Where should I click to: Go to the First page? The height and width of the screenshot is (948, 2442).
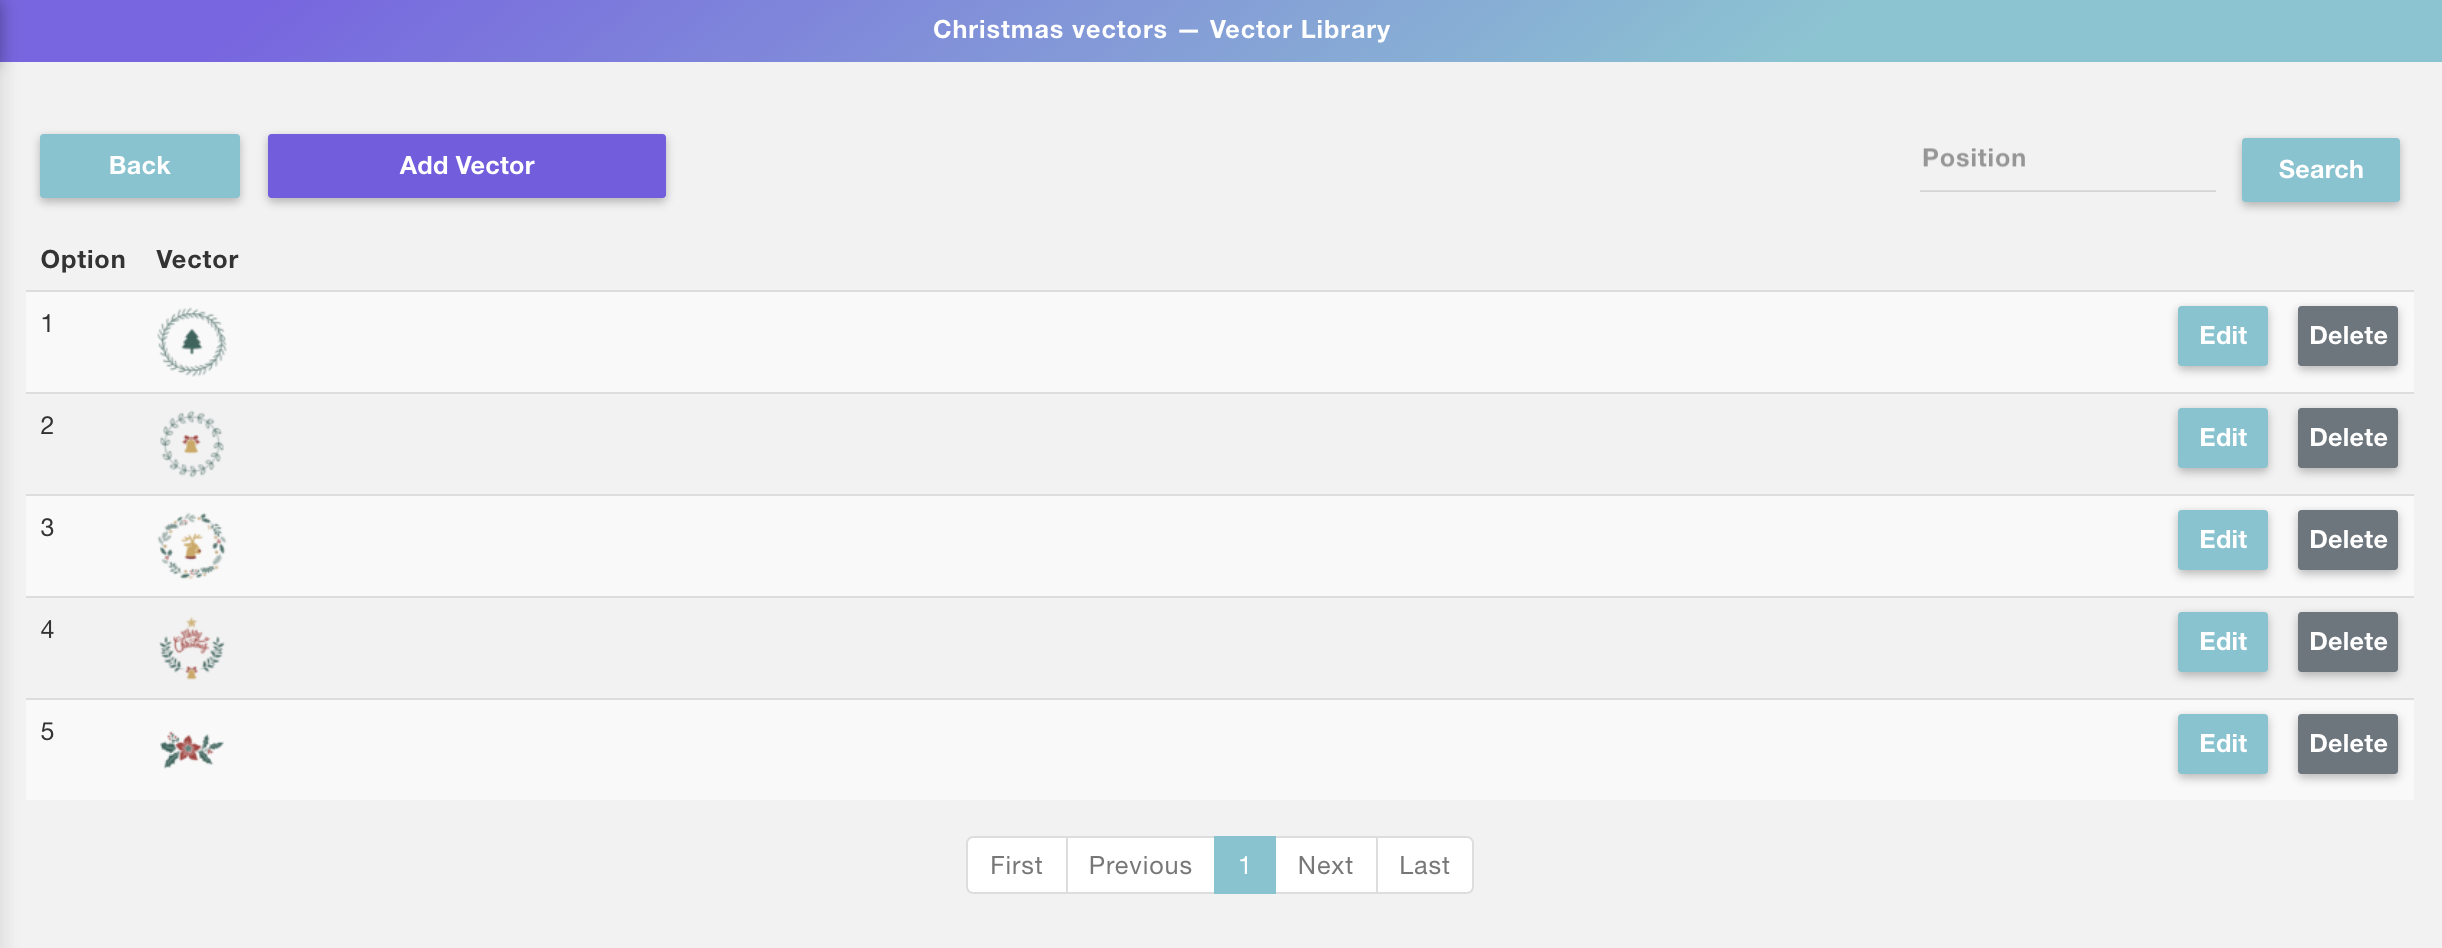click(1016, 865)
